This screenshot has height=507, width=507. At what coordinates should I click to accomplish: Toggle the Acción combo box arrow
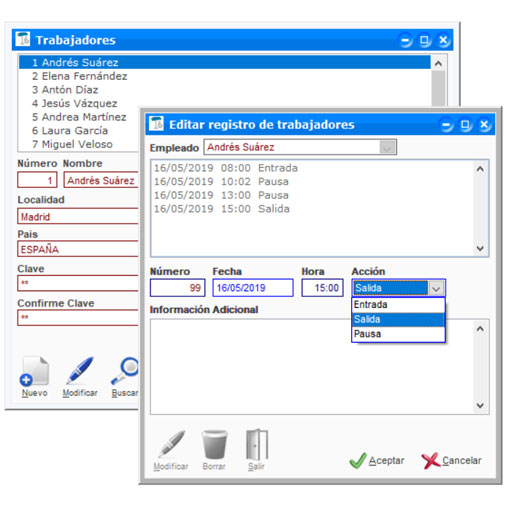point(436,288)
